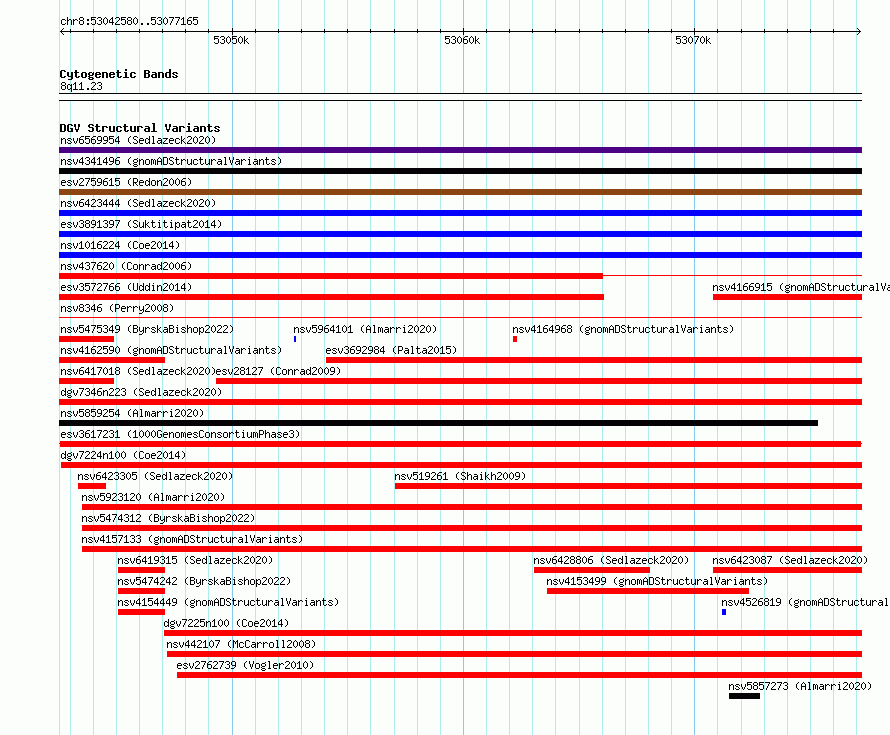Click the nsv4526819 gnomAD variant label

coord(805,602)
